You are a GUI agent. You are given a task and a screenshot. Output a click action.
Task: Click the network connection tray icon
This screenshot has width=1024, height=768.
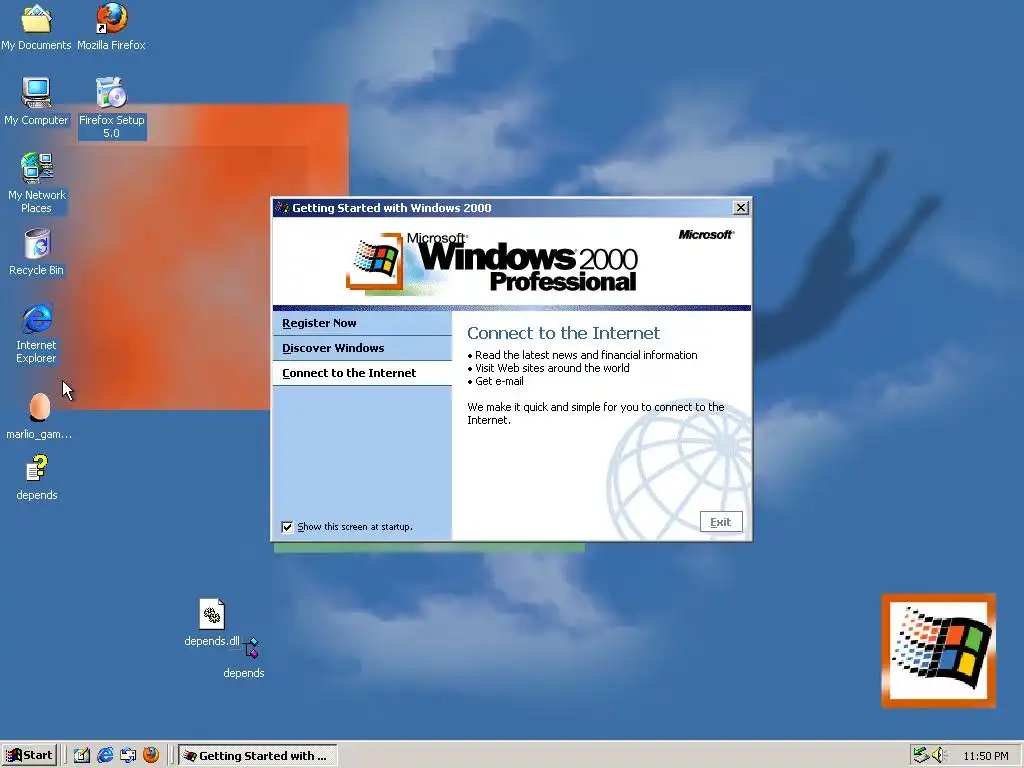click(x=921, y=756)
